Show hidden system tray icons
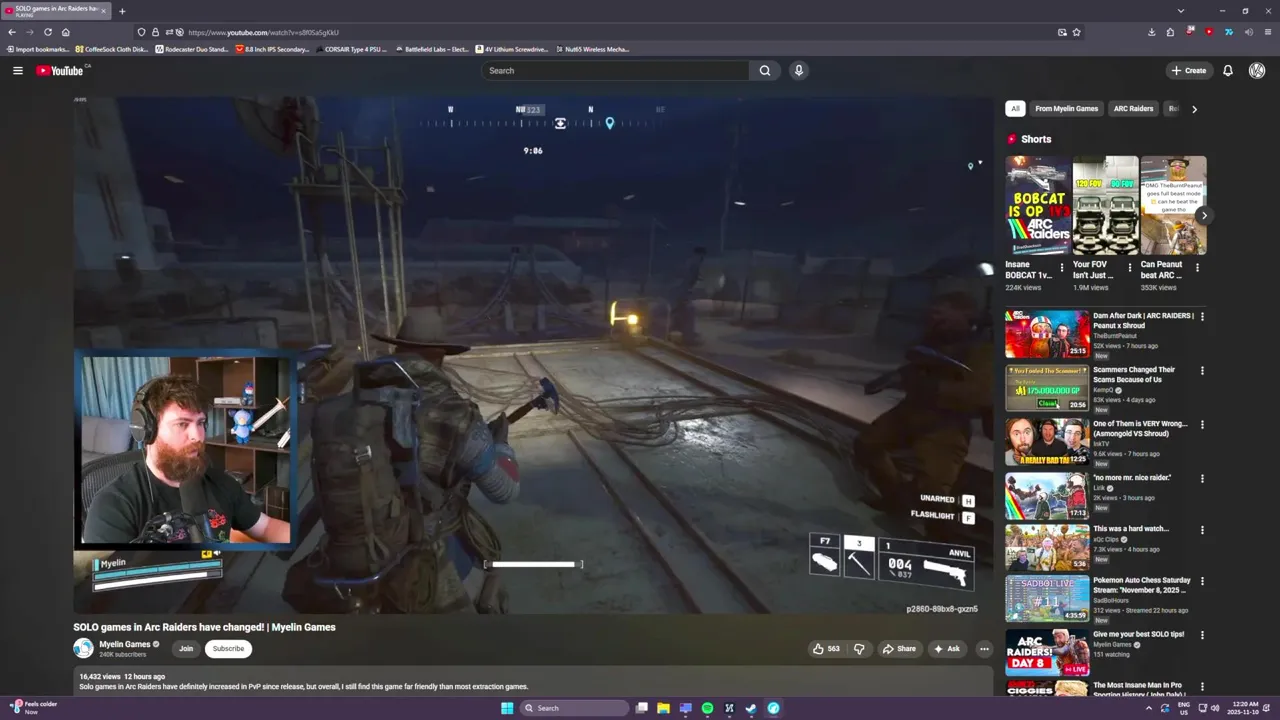The image size is (1280, 720). point(1148,708)
